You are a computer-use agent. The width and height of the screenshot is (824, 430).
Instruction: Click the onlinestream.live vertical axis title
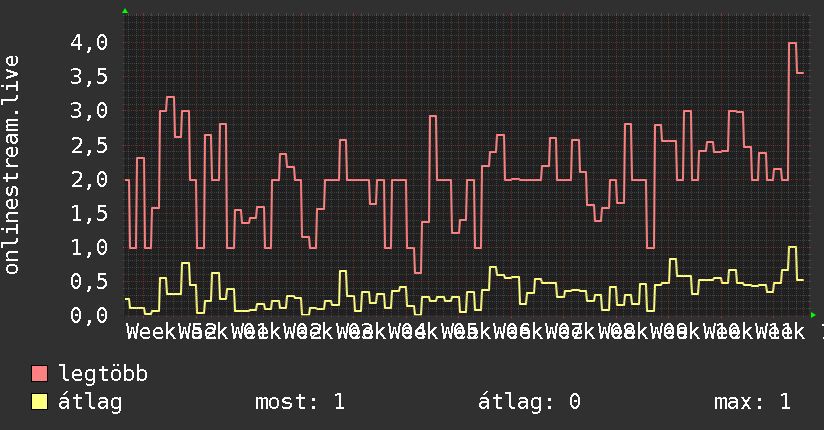click(x=11, y=165)
